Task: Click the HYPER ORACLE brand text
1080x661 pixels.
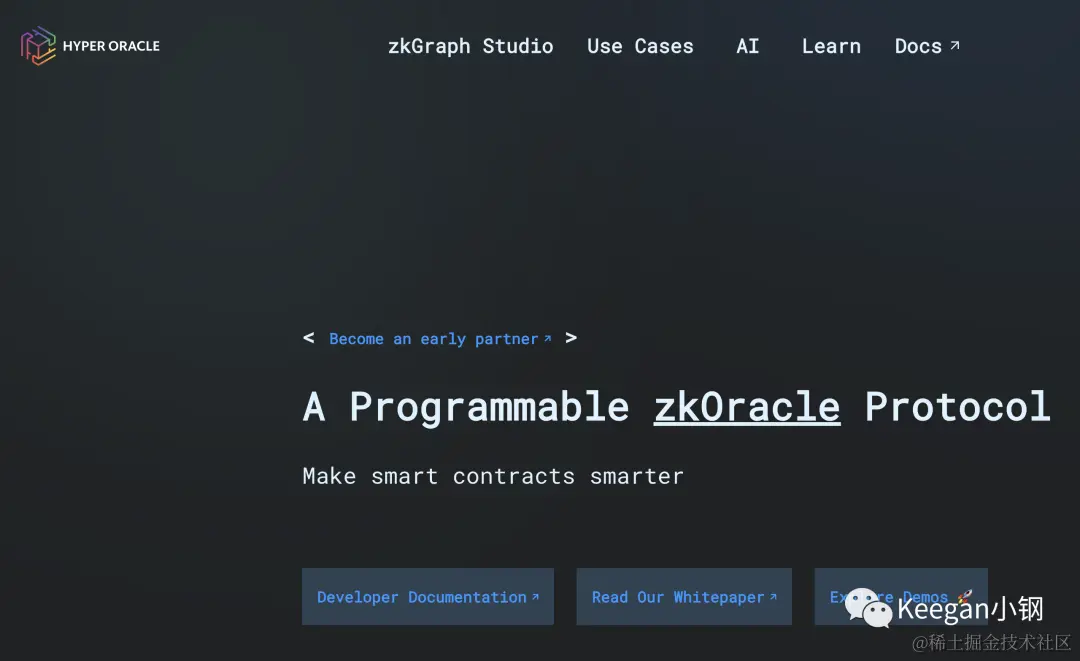Action: tap(111, 46)
